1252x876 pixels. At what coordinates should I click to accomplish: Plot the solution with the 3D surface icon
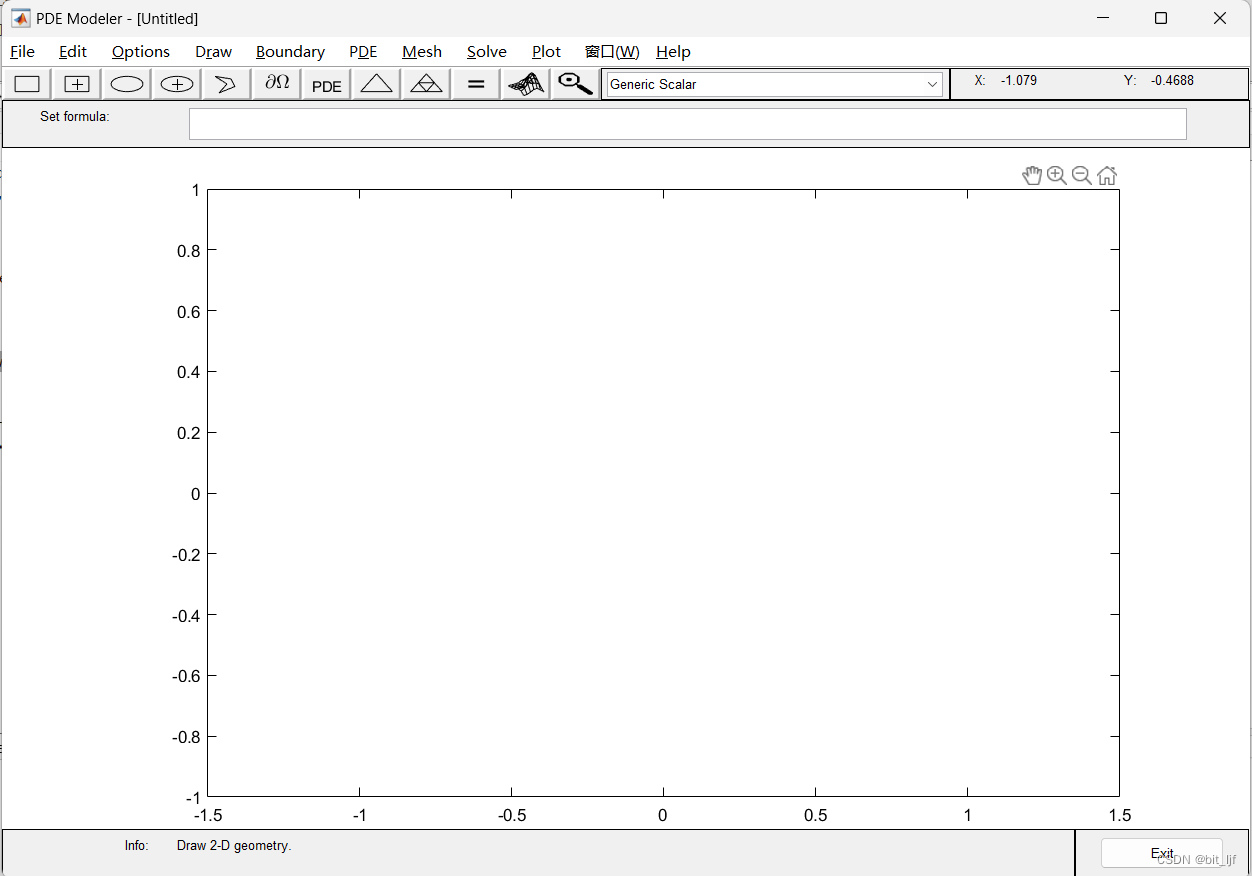(x=525, y=84)
